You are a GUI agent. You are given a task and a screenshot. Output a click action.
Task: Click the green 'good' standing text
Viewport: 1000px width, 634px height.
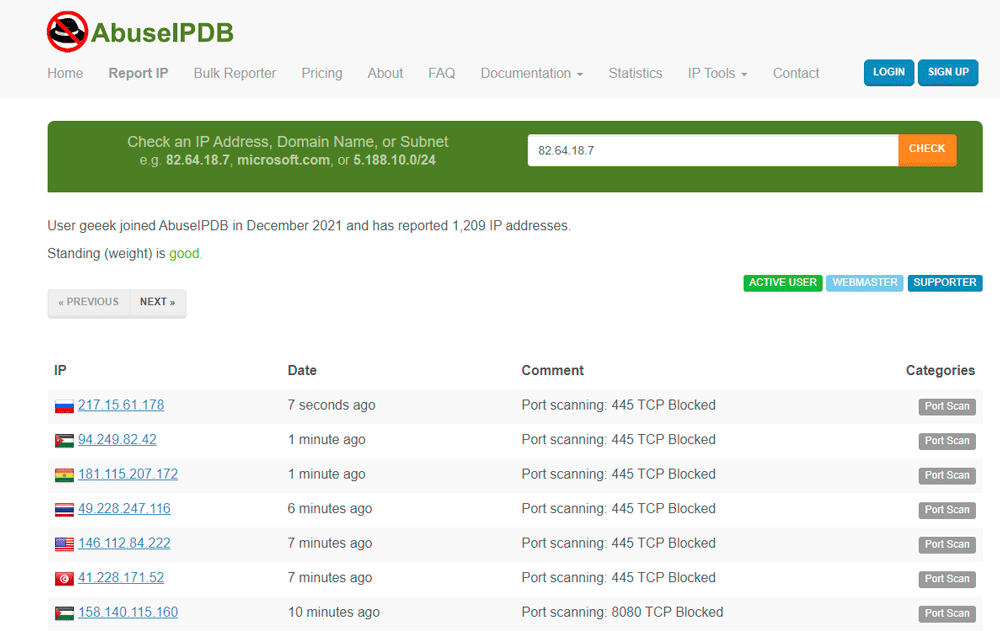pyautogui.click(x=184, y=254)
